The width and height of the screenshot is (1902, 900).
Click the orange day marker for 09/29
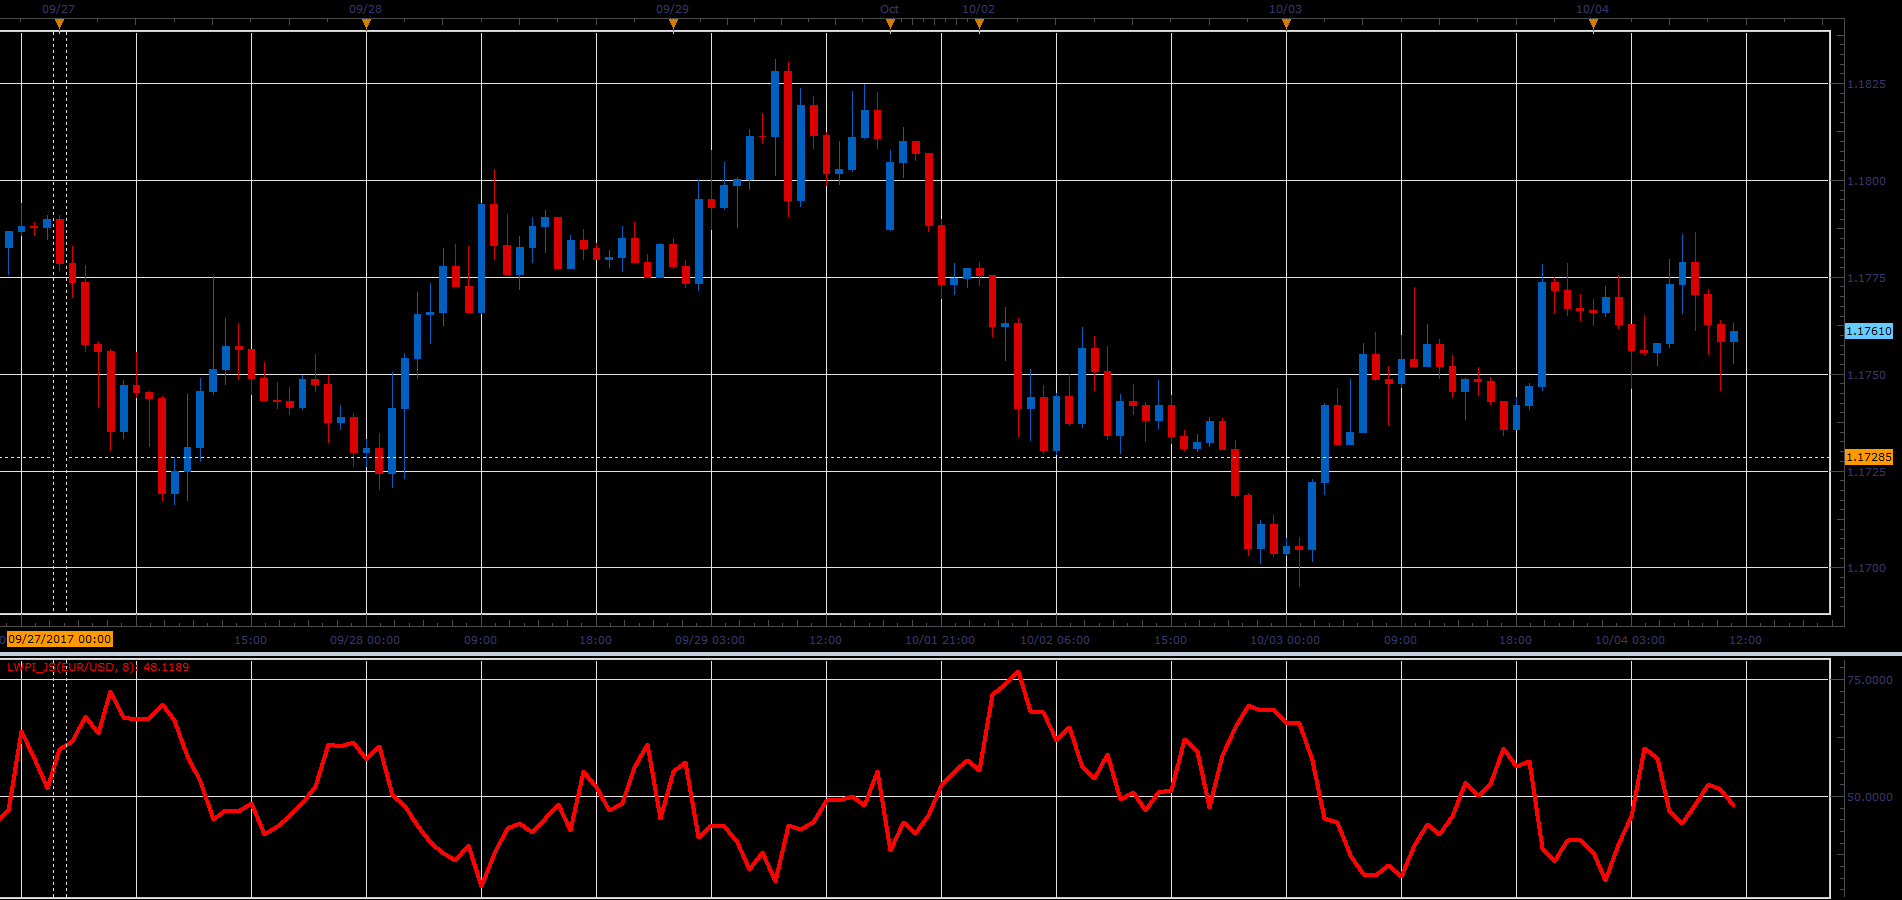[x=673, y=24]
